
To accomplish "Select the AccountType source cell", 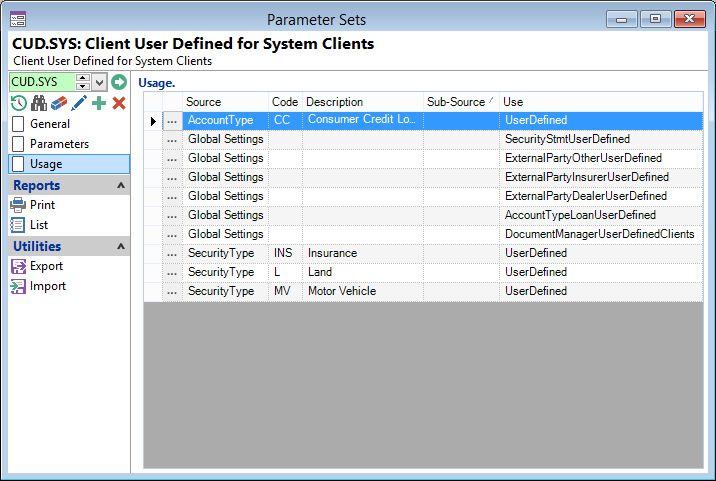I will click(226, 121).
